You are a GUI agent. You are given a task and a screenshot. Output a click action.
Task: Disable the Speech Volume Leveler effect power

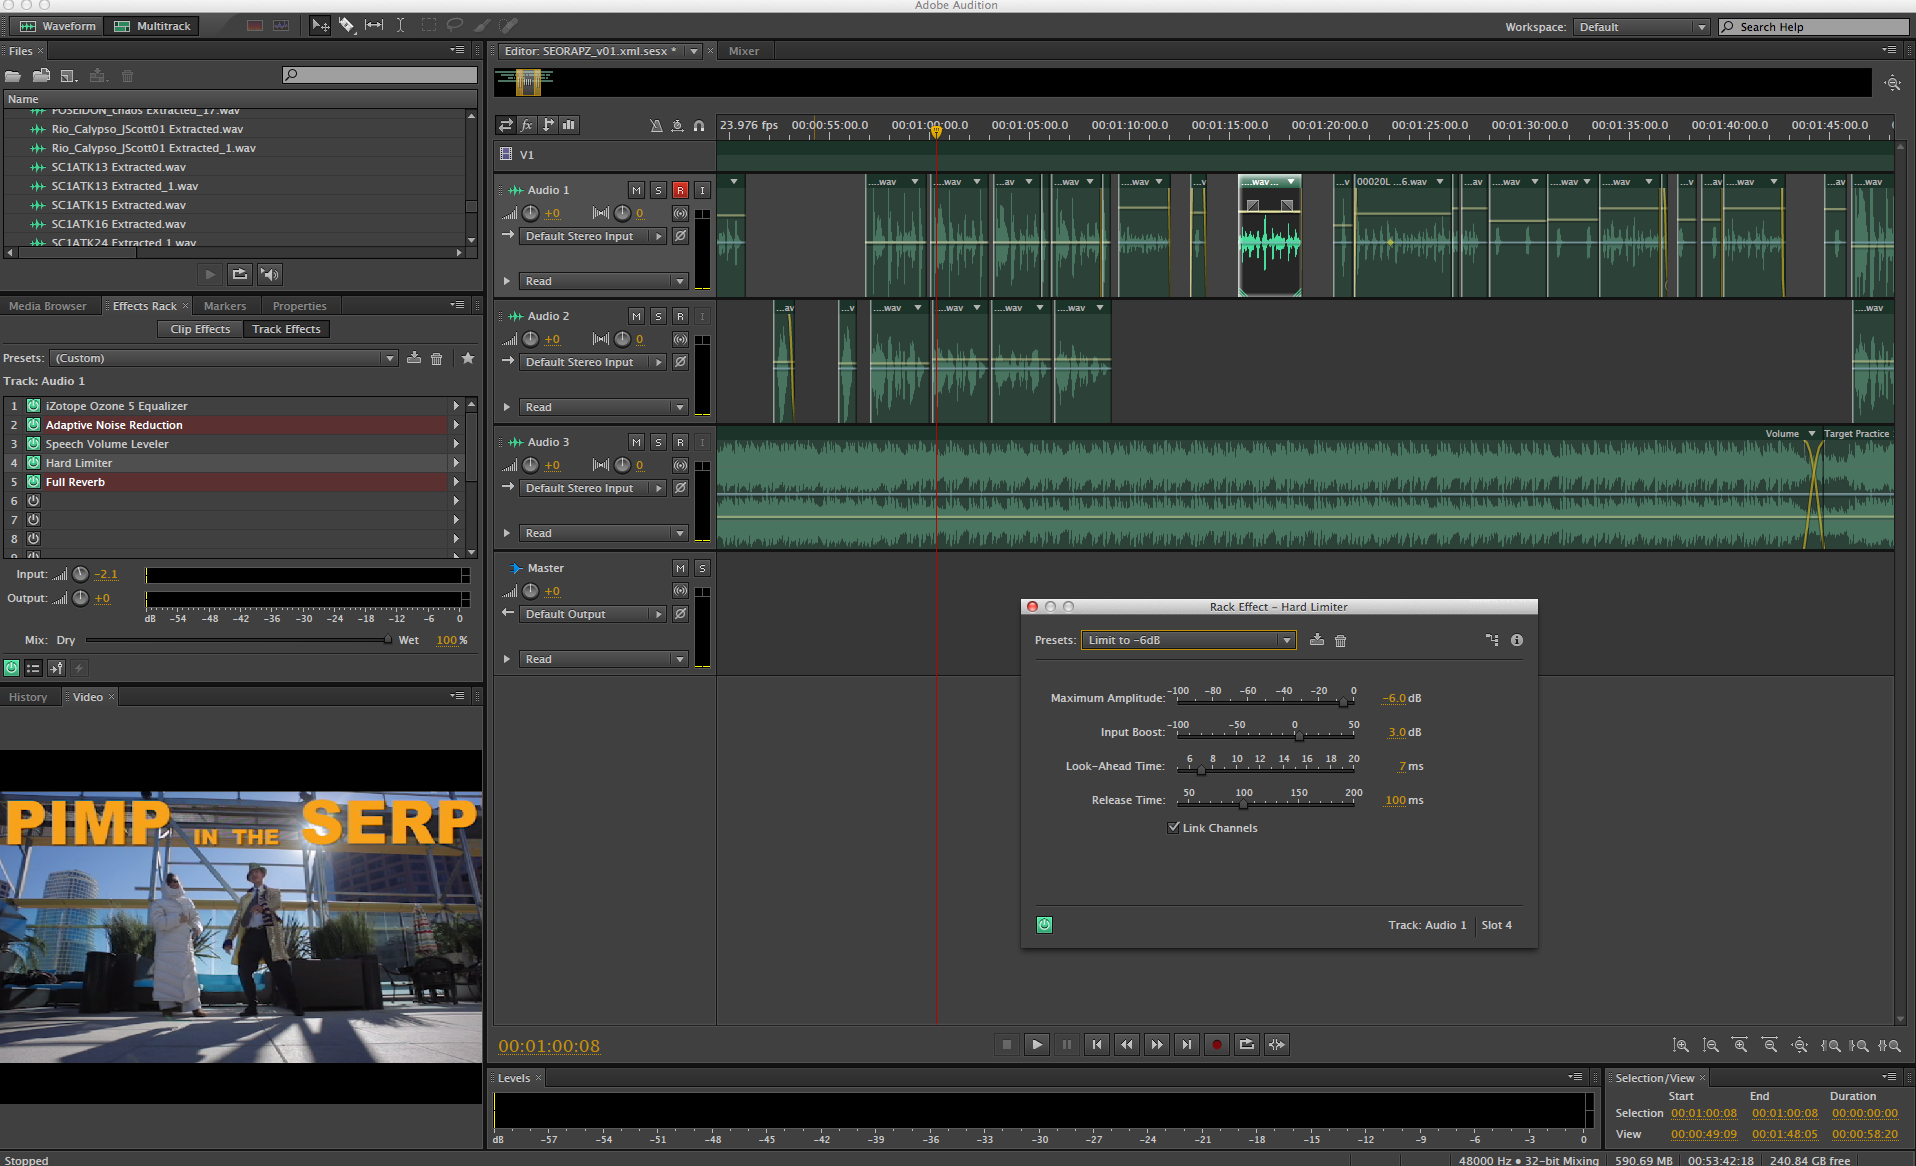click(34, 444)
